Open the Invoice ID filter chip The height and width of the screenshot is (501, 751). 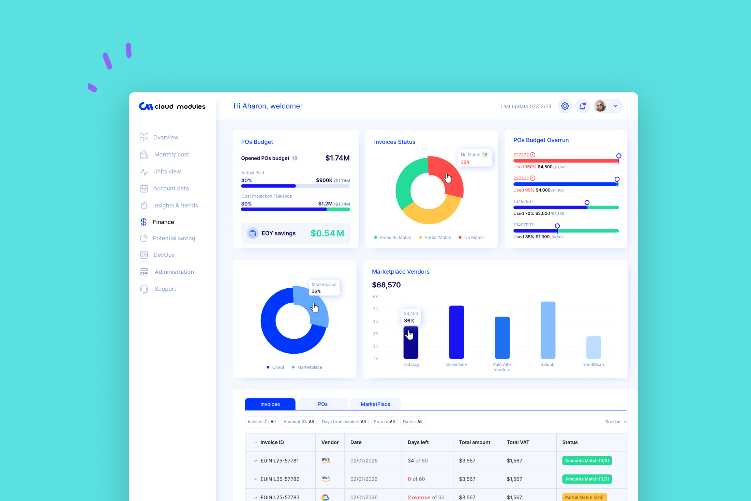tap(262, 422)
